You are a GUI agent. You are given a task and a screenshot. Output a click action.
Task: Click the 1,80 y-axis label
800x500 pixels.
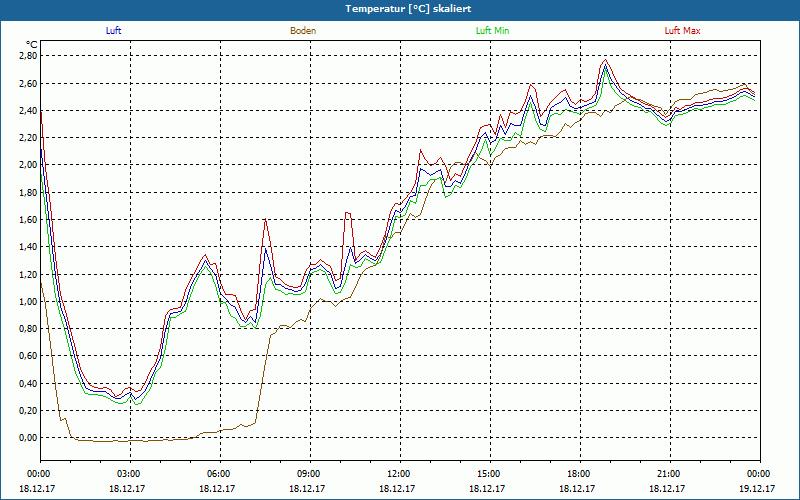click(x=28, y=192)
